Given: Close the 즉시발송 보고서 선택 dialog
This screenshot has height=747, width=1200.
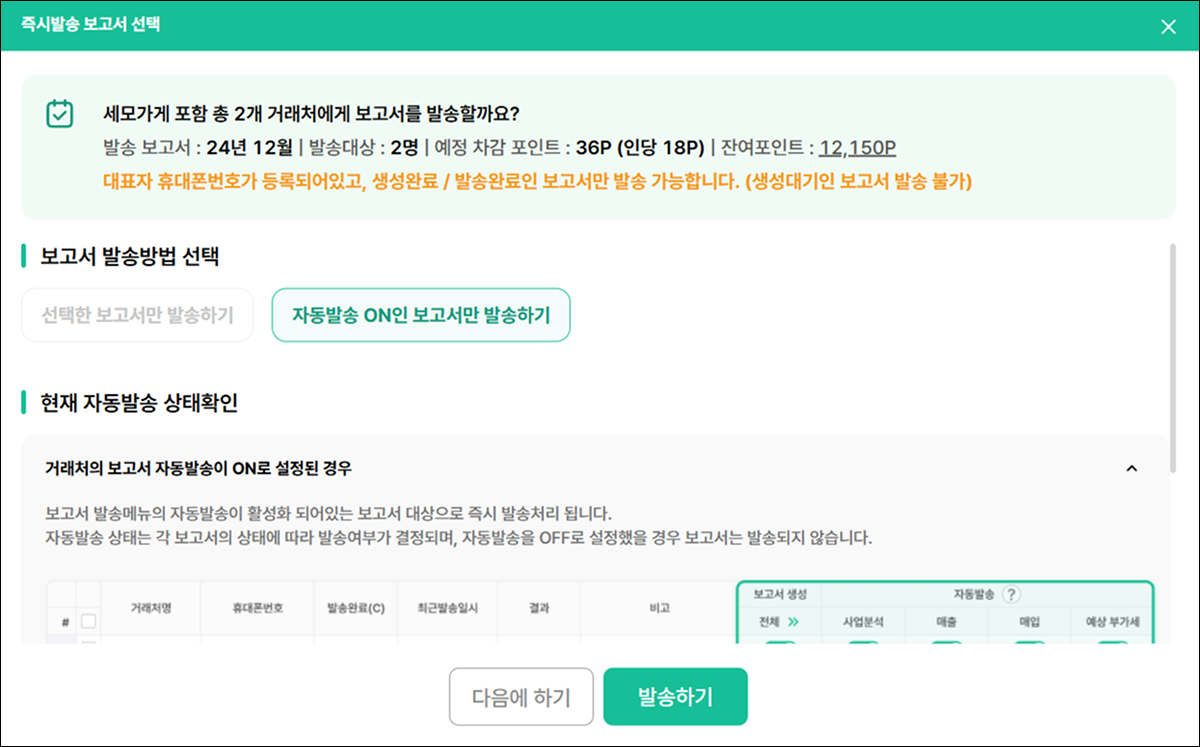Looking at the screenshot, I should point(1168,27).
